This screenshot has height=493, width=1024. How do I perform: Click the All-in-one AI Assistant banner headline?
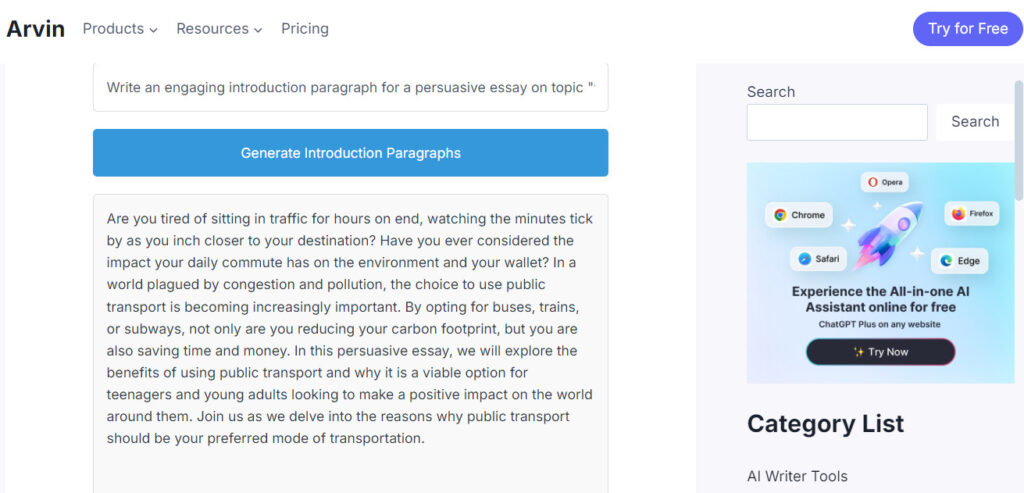tap(880, 299)
